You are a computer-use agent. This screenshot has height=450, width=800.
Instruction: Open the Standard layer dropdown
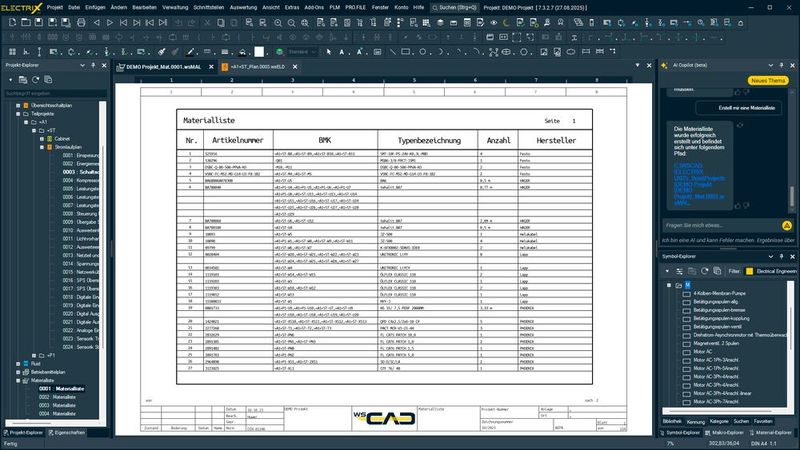pyautogui.click(x=302, y=52)
